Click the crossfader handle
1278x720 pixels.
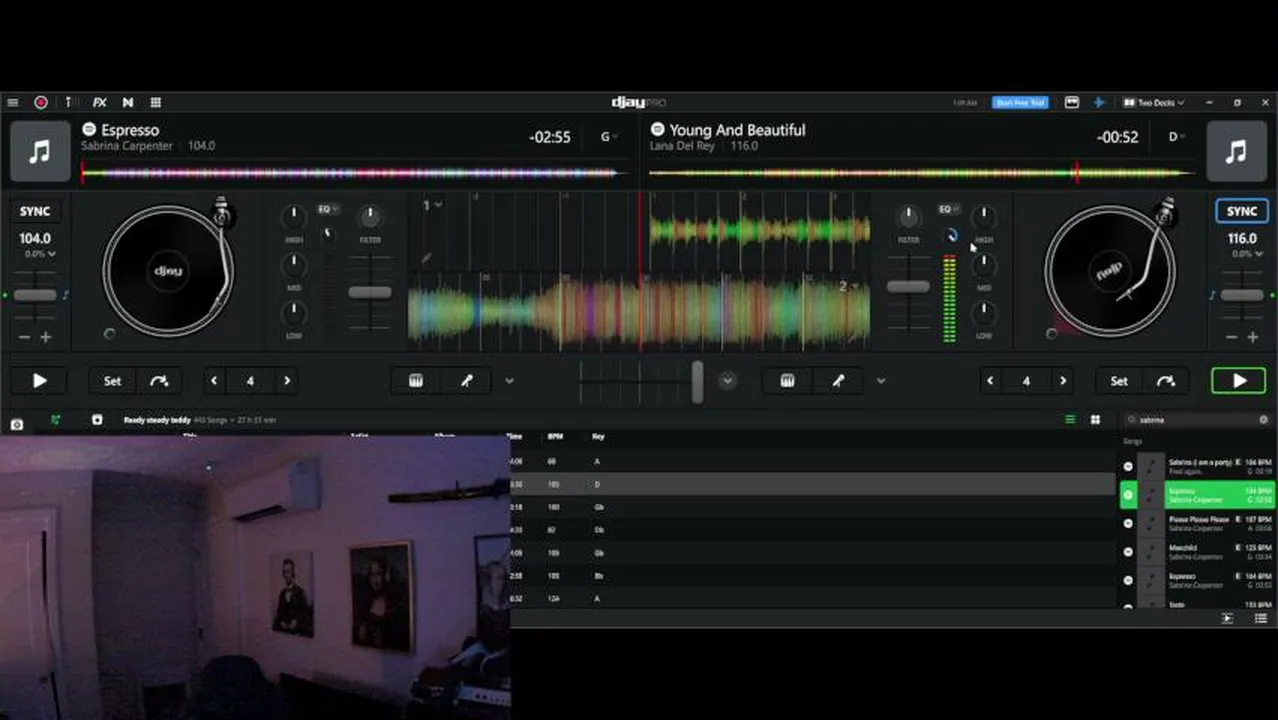point(697,381)
